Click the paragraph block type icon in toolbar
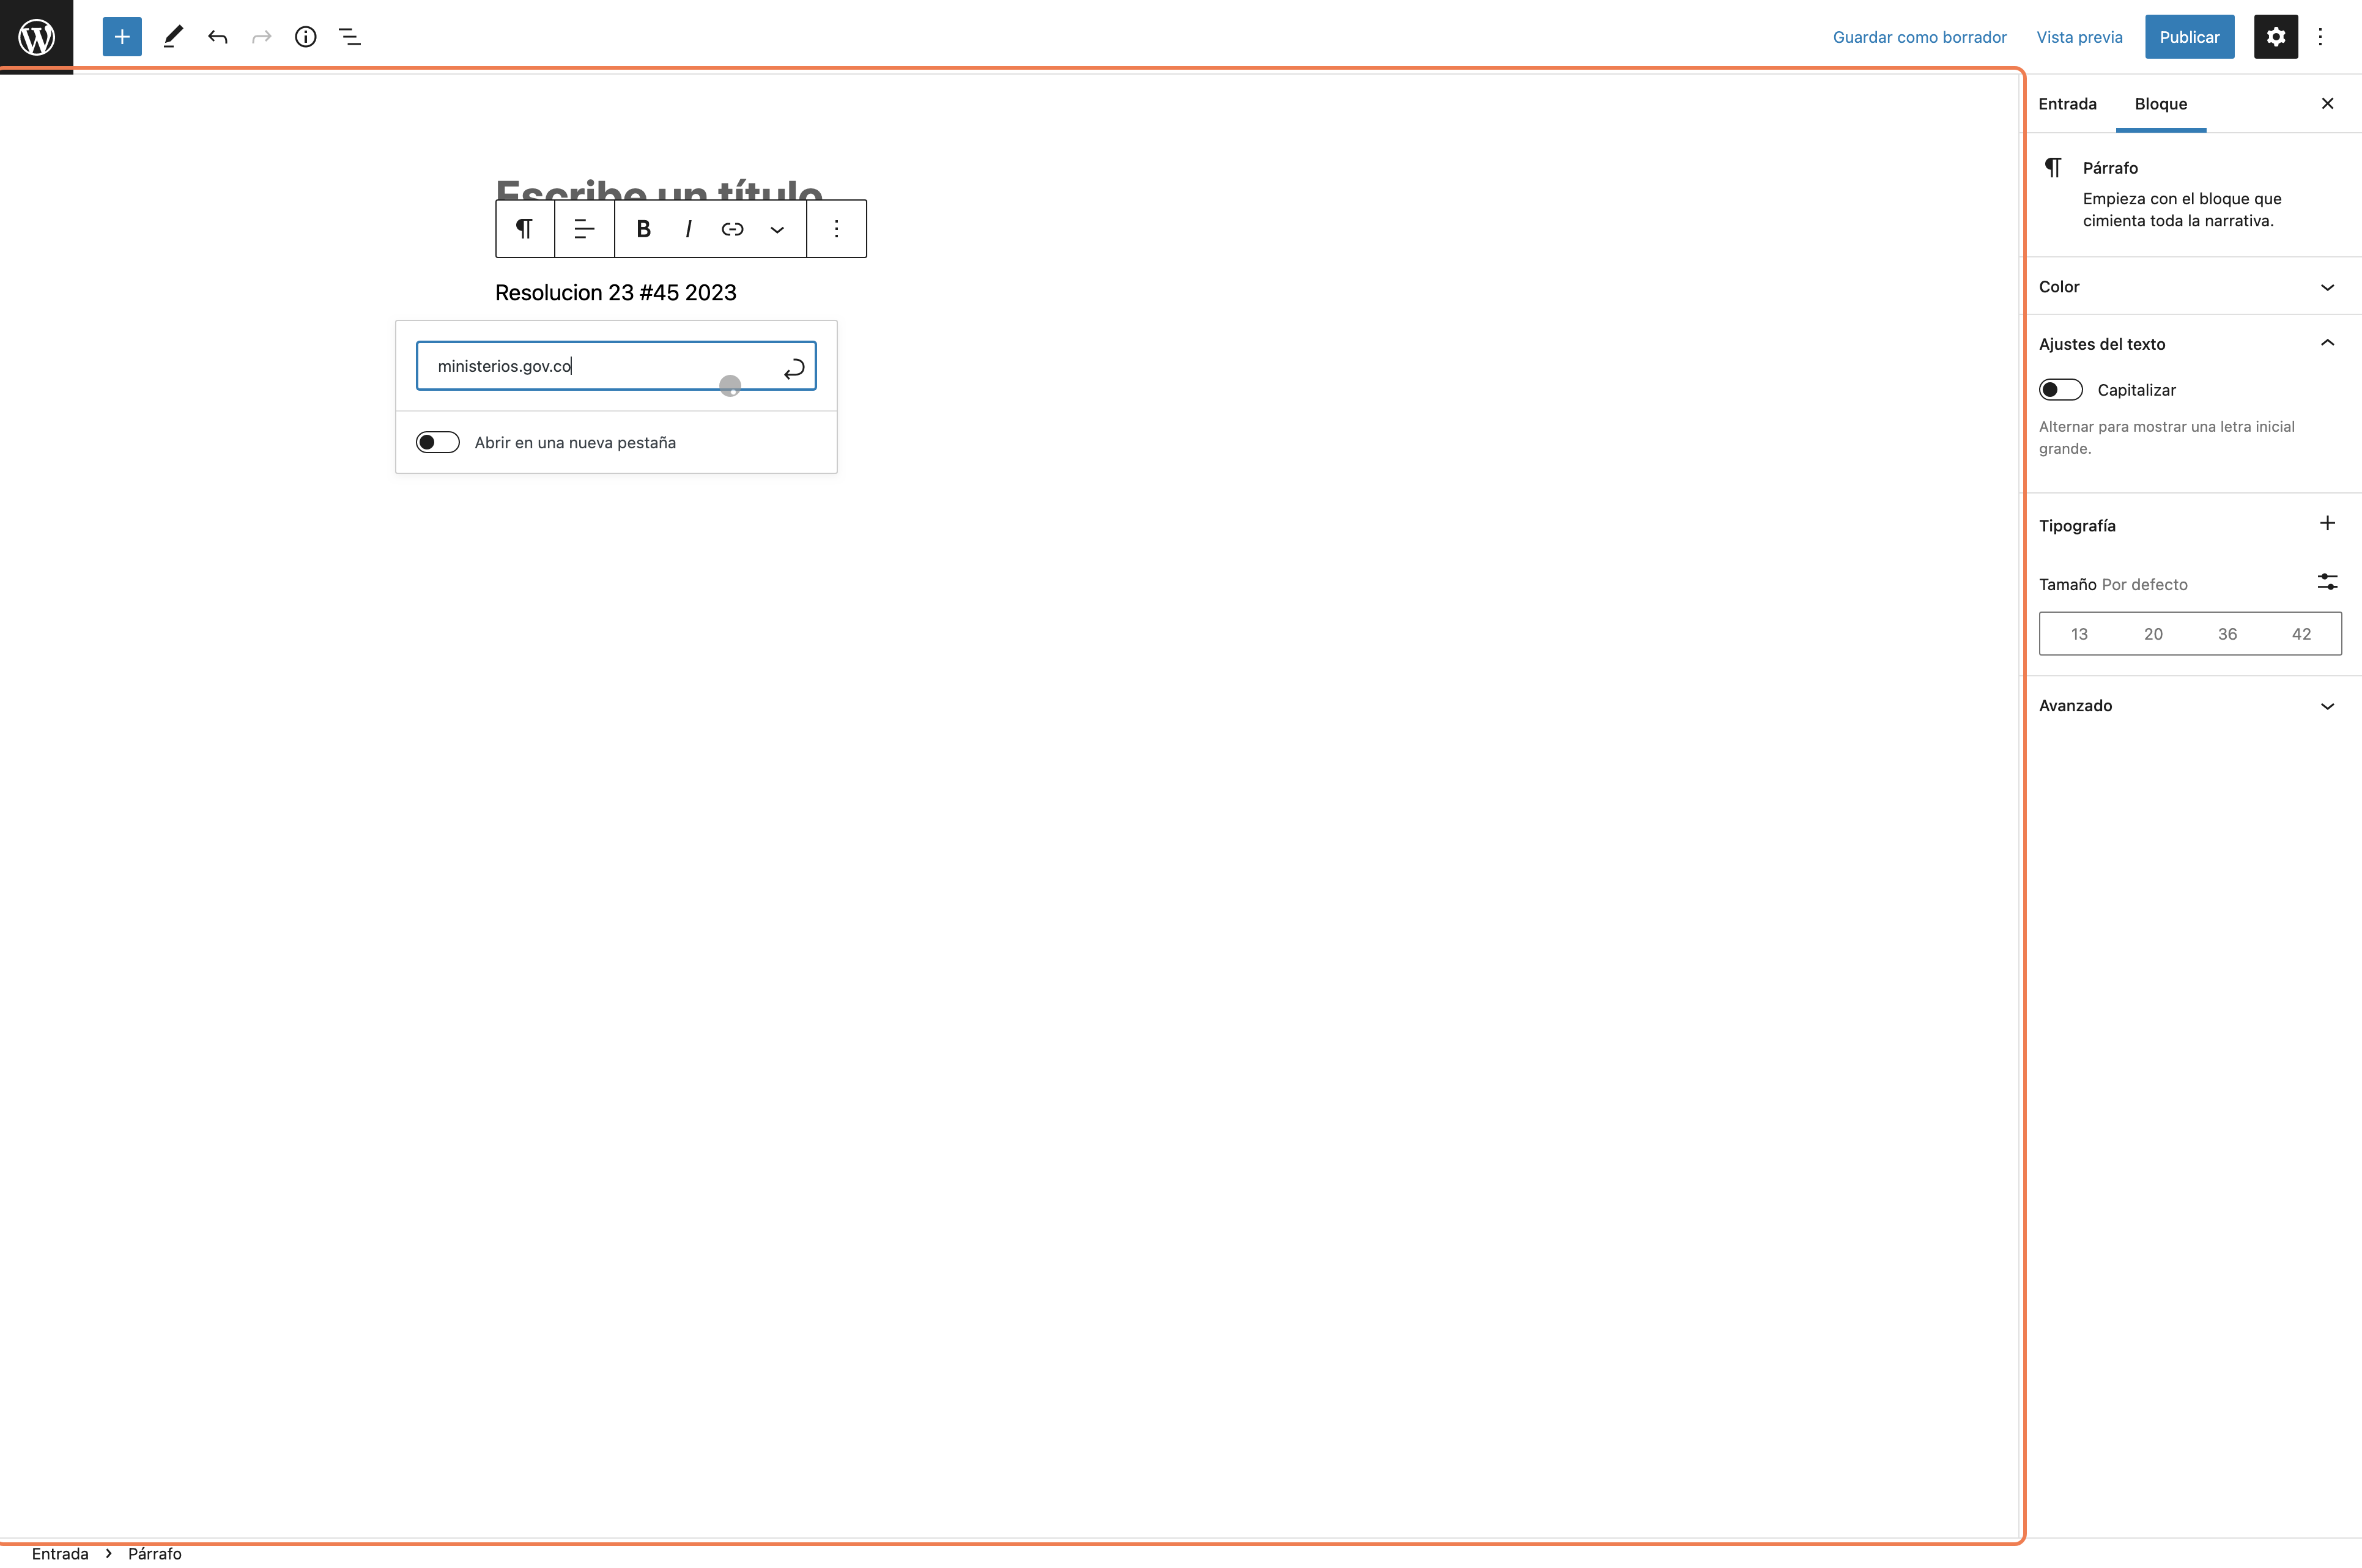This screenshot has height=1568, width=2362. pyautogui.click(x=524, y=229)
